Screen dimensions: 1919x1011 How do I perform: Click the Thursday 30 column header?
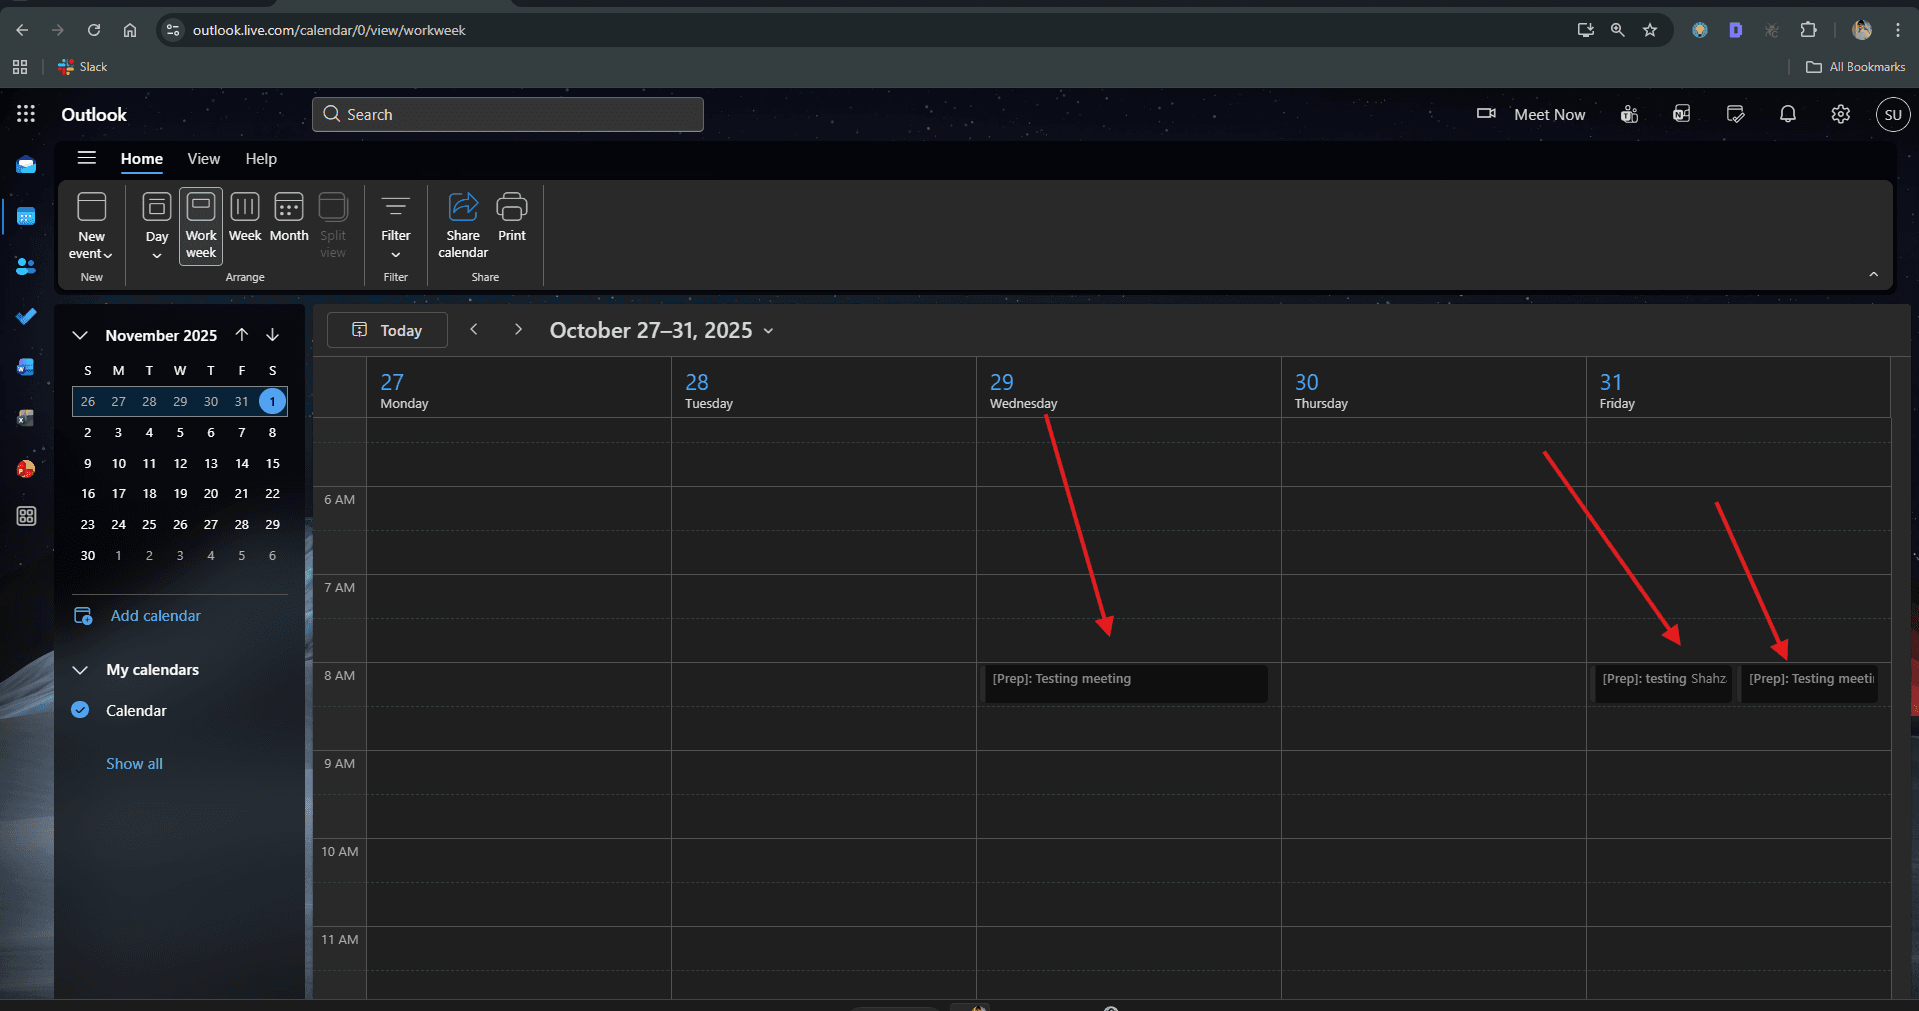click(1434, 388)
